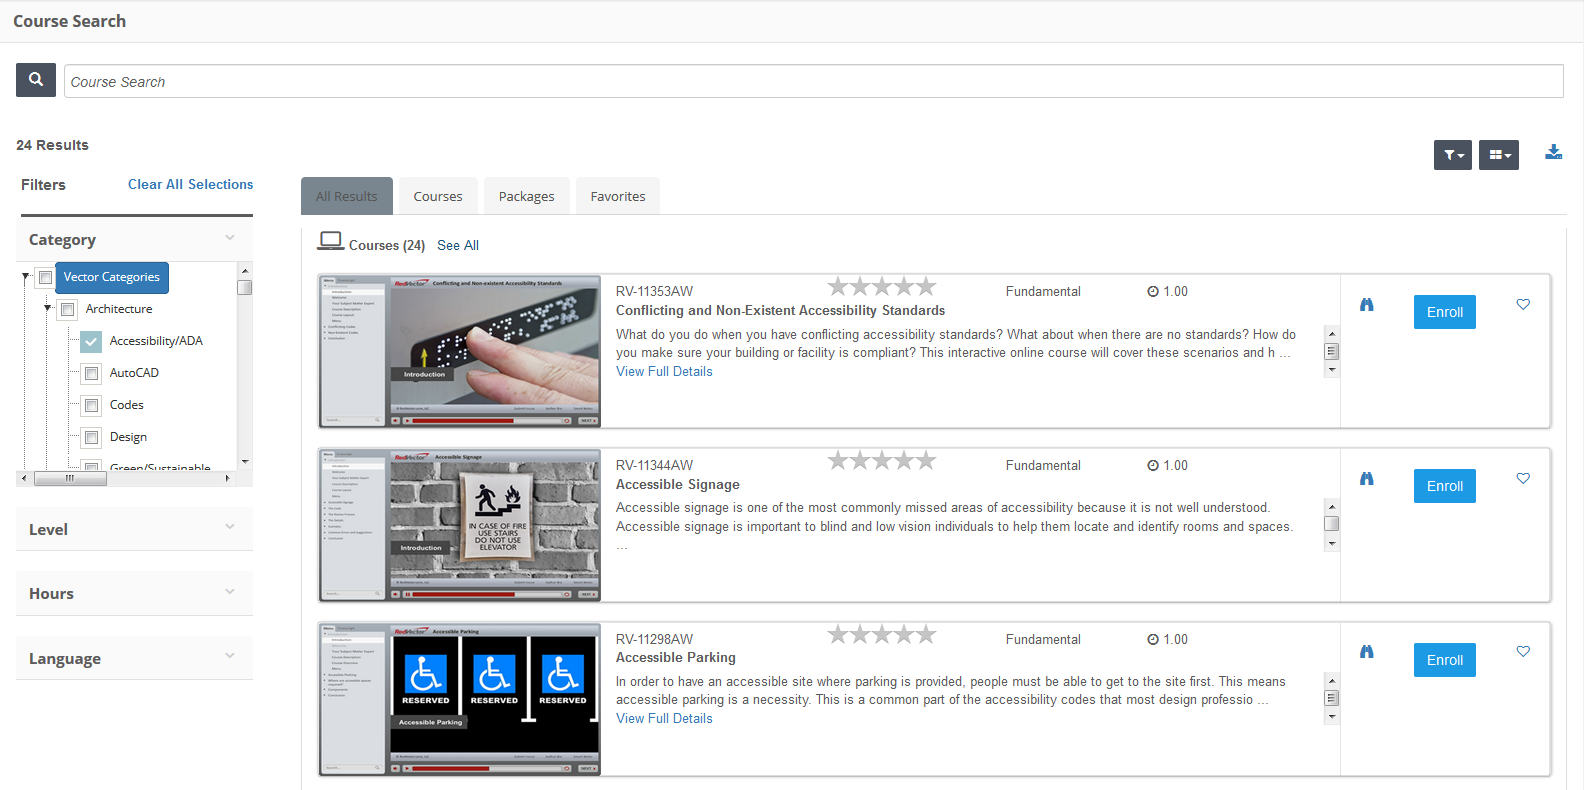The width and height of the screenshot is (1584, 790).
Task: Expand the Level filter section
Action: coord(134,529)
